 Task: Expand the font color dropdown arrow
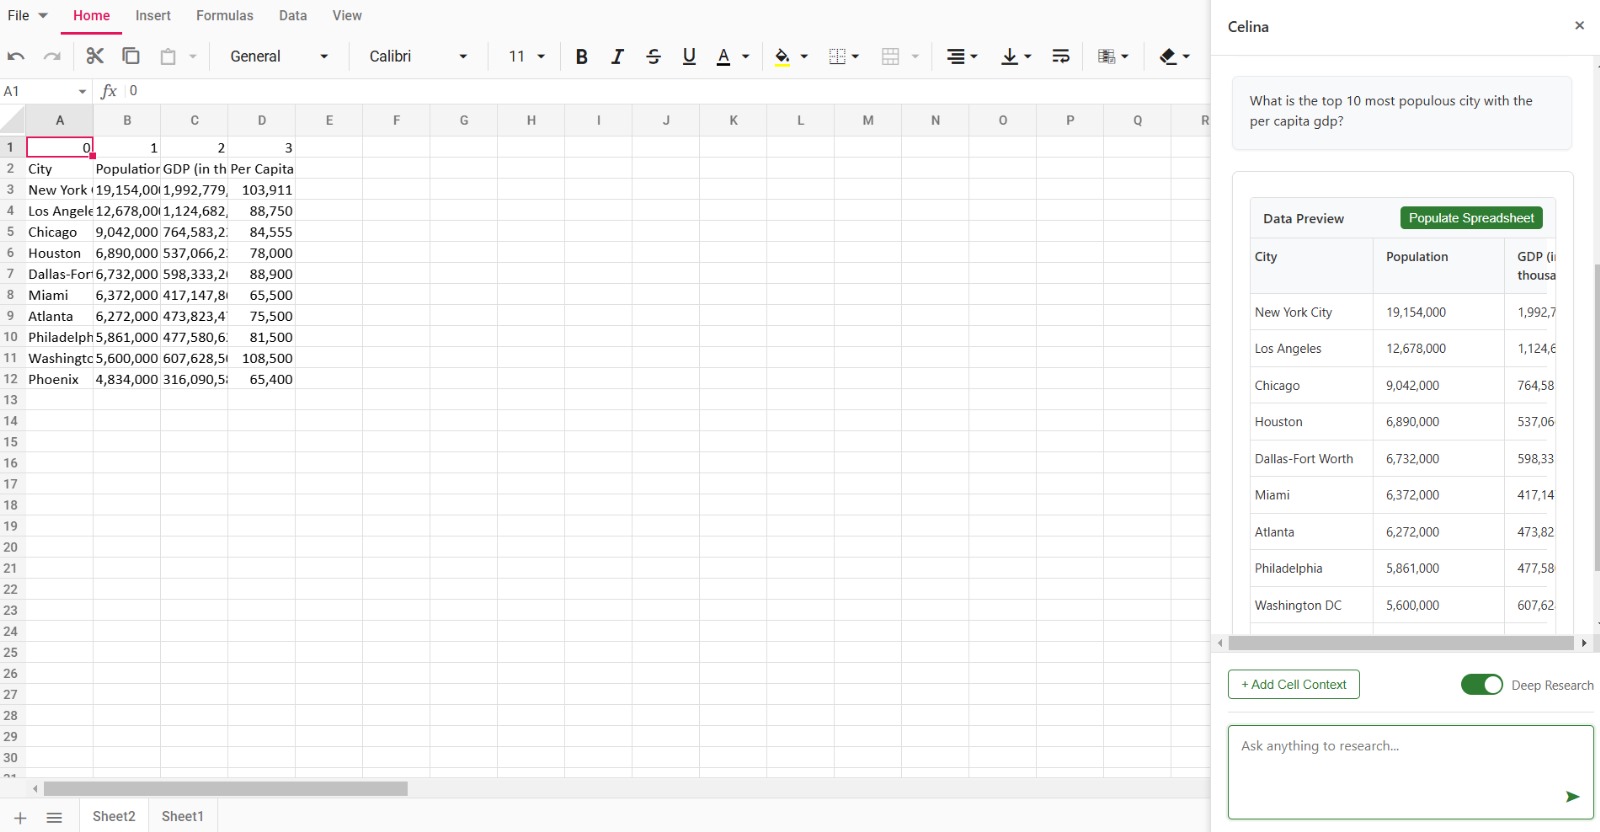(746, 57)
